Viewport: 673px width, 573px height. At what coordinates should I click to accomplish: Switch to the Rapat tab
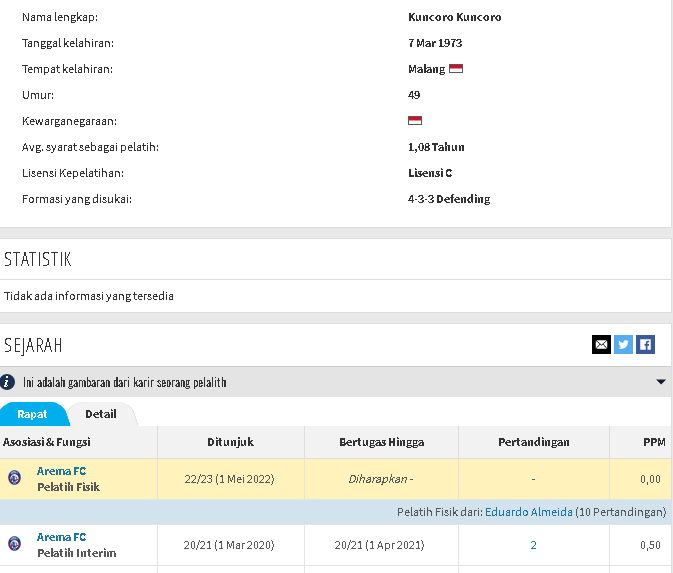tap(33, 414)
